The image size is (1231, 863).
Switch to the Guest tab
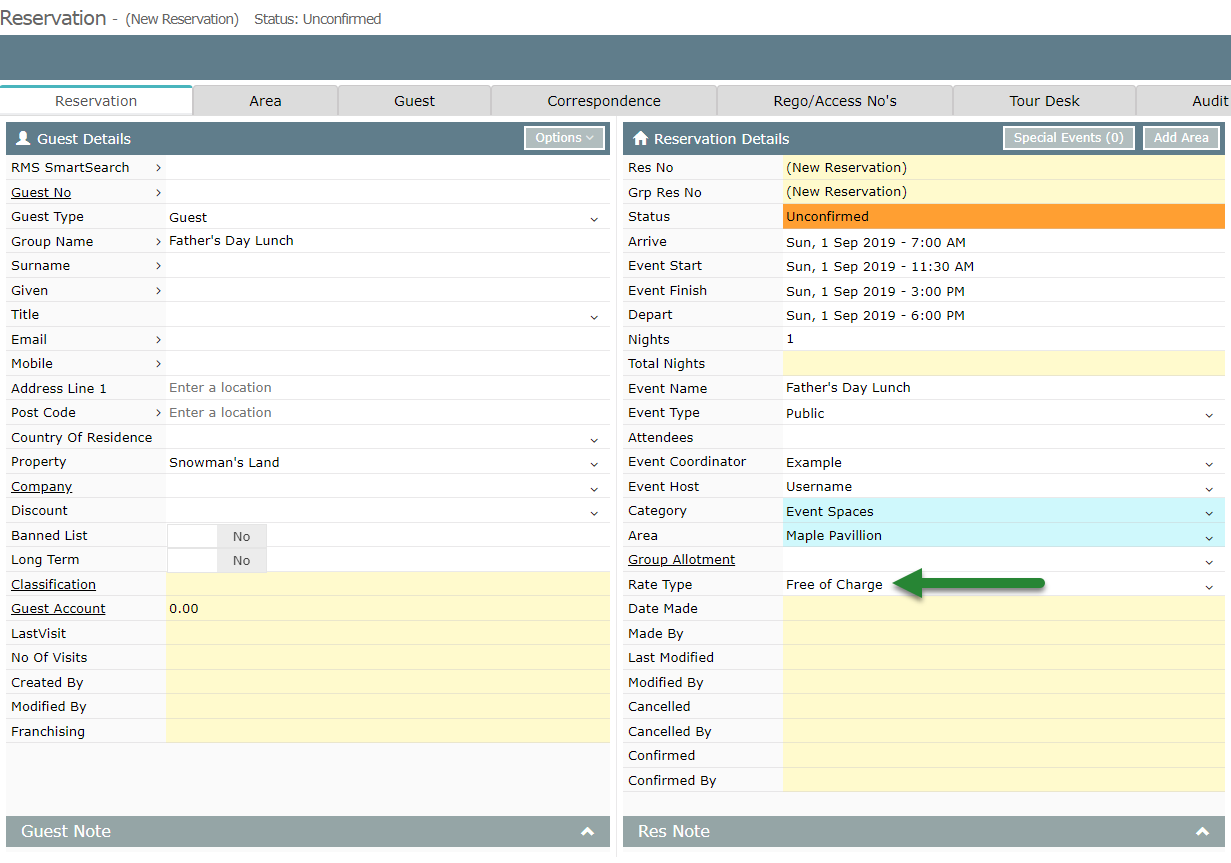click(414, 101)
